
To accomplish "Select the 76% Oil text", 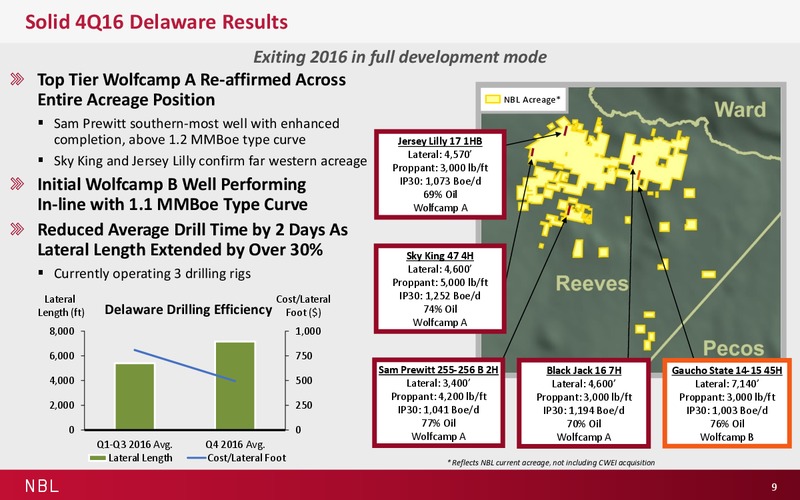I will pos(727,423).
